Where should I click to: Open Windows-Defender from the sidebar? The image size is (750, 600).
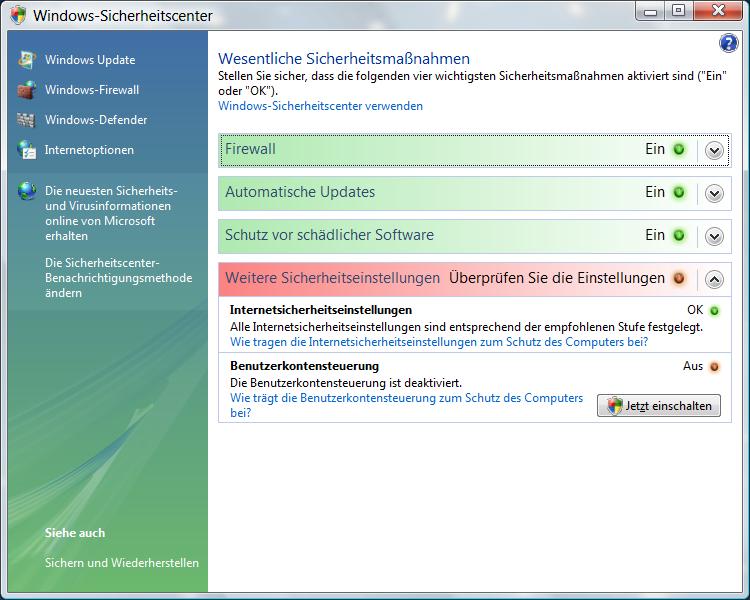click(96, 120)
